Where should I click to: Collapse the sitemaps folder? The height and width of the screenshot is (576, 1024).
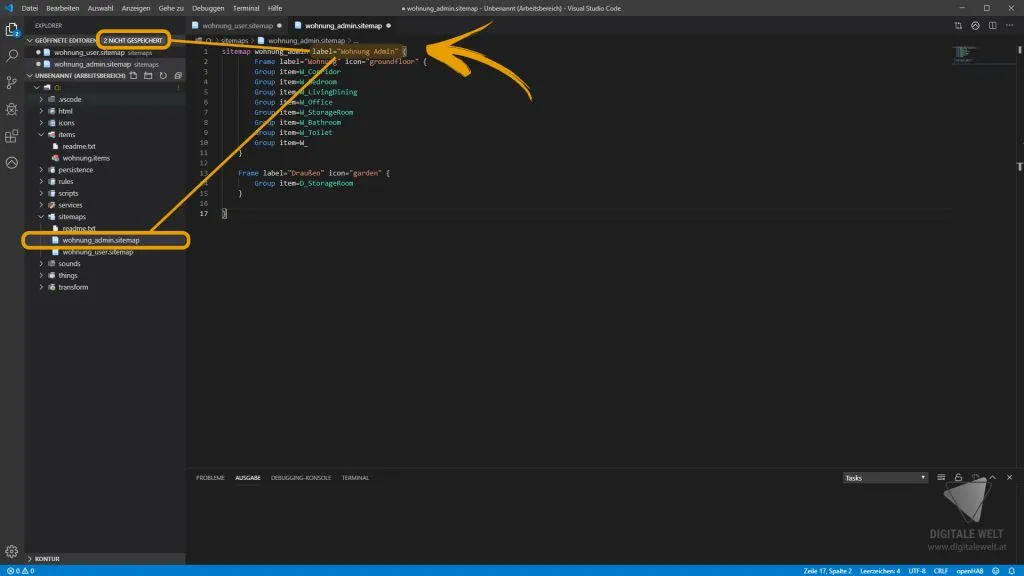(x=41, y=217)
